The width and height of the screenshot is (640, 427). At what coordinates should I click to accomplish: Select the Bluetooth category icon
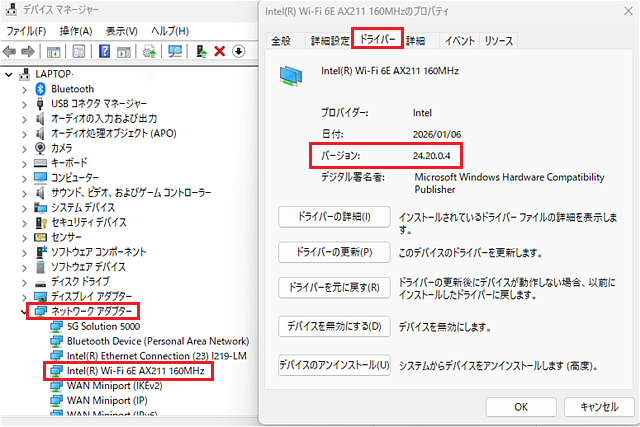pyautogui.click(x=40, y=89)
